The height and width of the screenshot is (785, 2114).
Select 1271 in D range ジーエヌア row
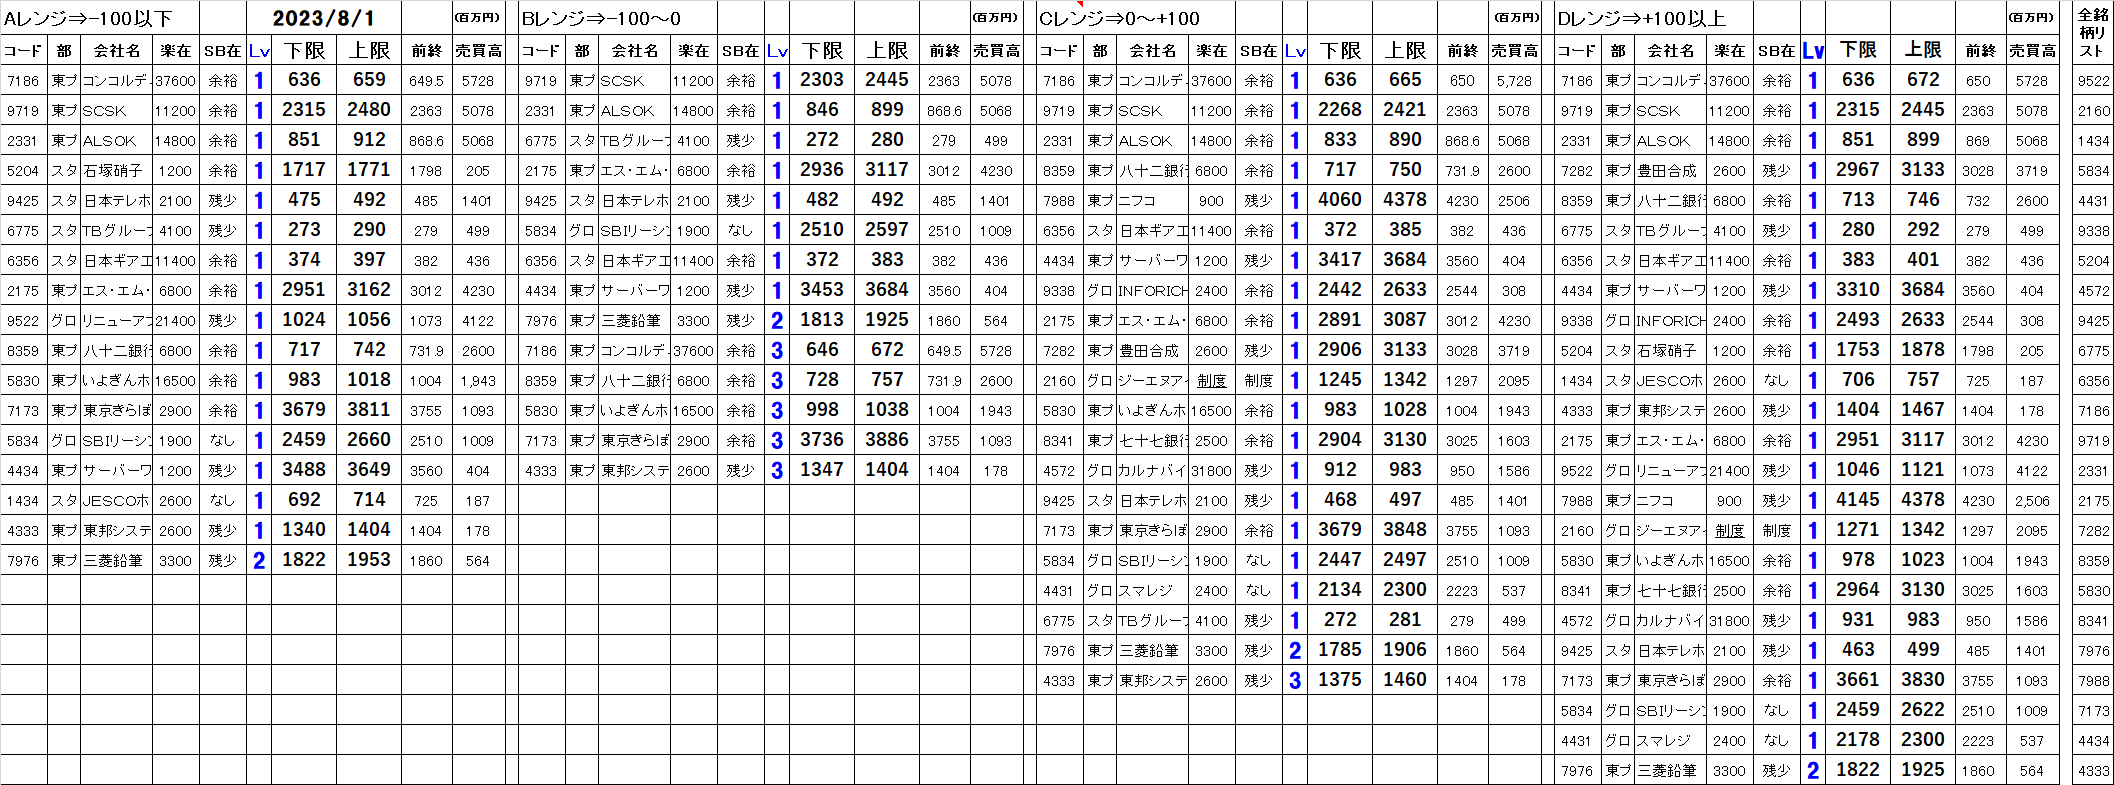tap(1858, 530)
